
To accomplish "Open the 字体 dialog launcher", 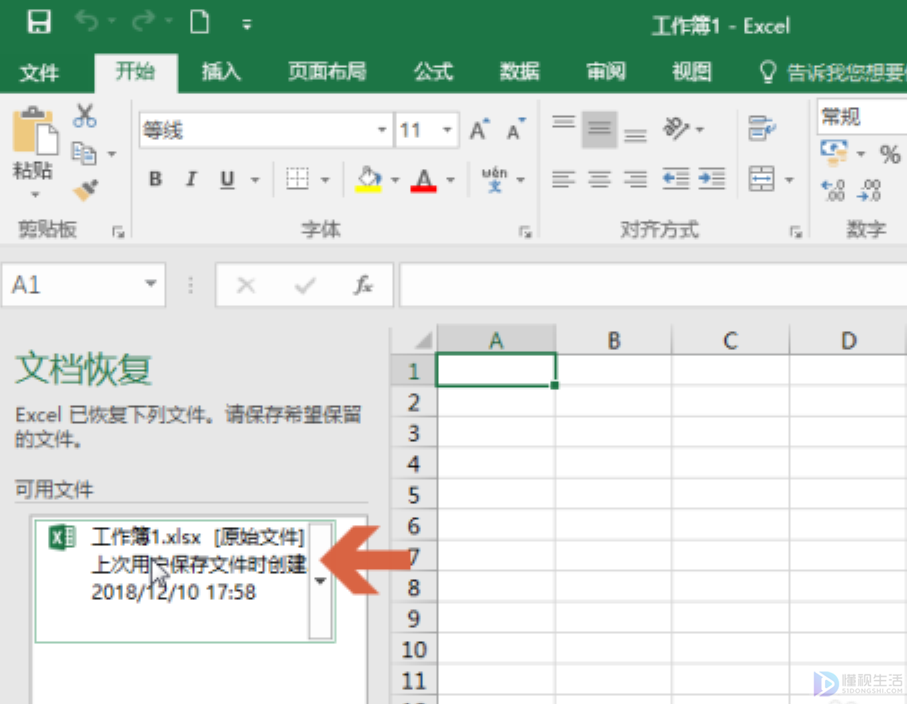I will click(x=525, y=232).
